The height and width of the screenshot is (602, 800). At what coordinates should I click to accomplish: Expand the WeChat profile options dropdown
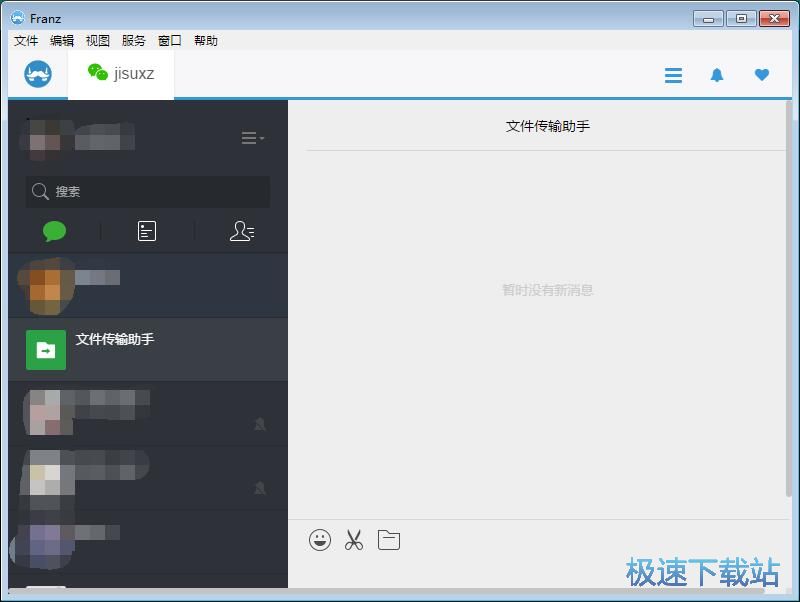(253, 138)
